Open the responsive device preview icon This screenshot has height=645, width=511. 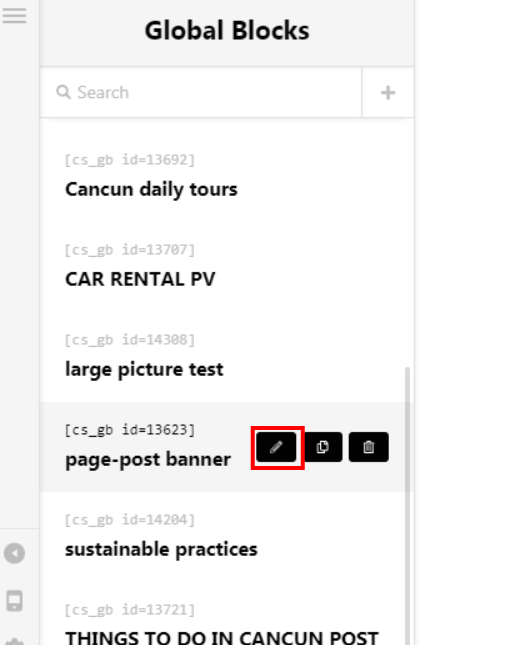(x=14, y=601)
